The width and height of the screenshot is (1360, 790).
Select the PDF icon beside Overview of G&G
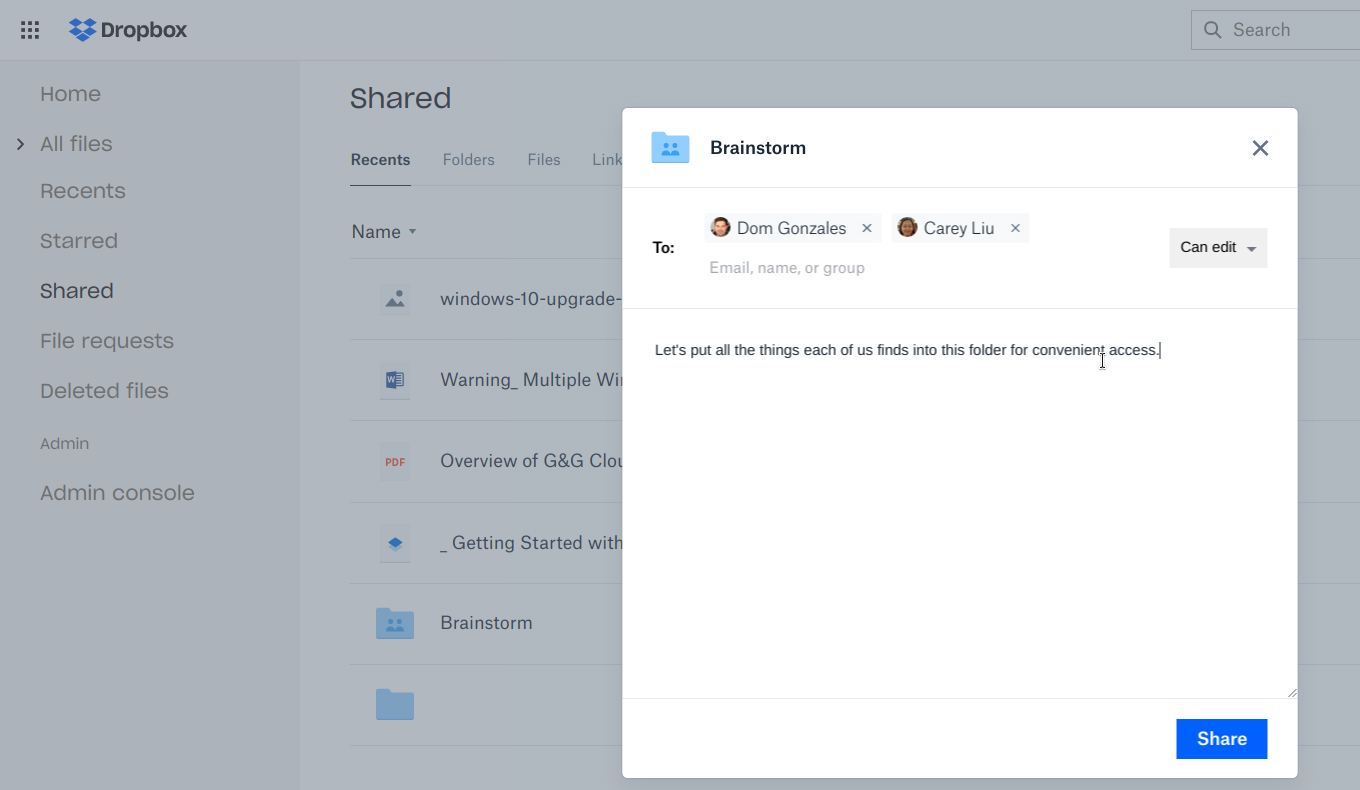point(395,461)
